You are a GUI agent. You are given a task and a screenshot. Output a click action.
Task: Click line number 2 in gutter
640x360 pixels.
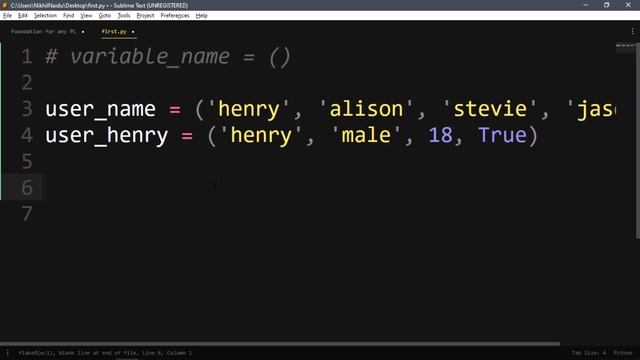point(27,82)
